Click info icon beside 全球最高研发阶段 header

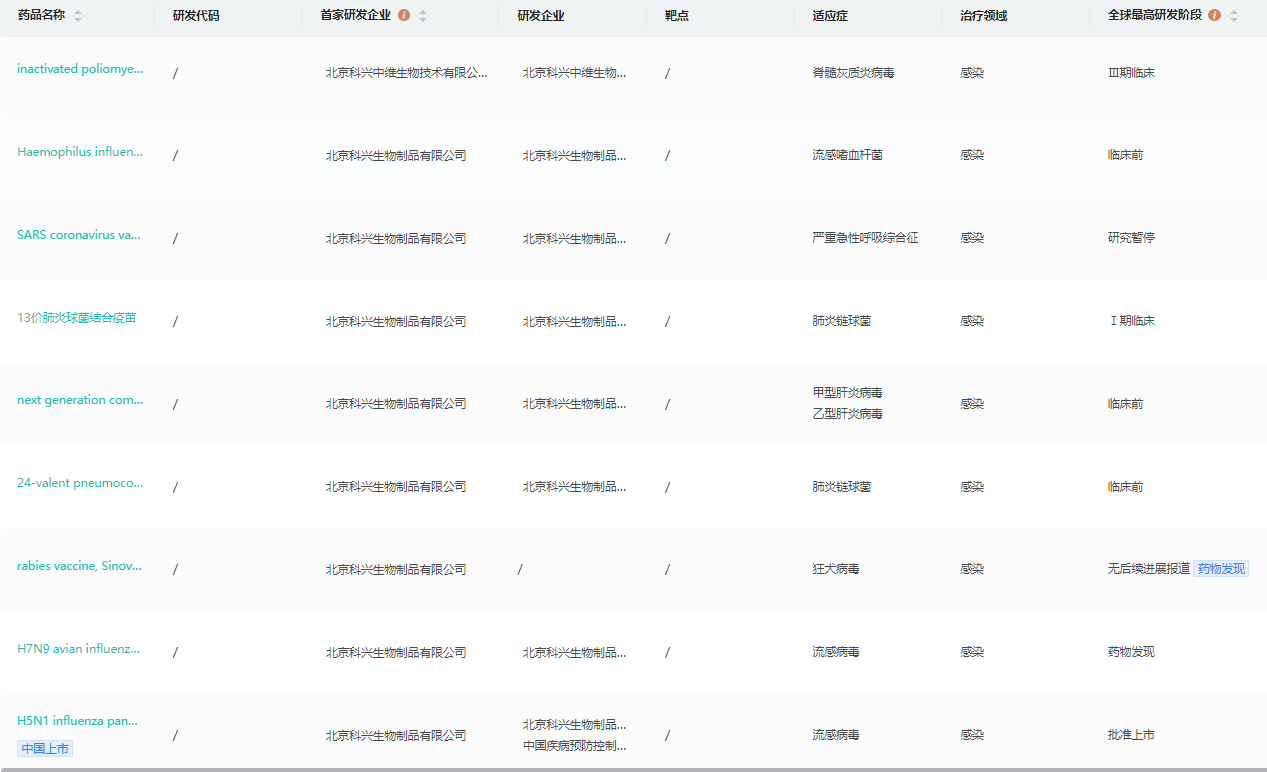click(1214, 15)
